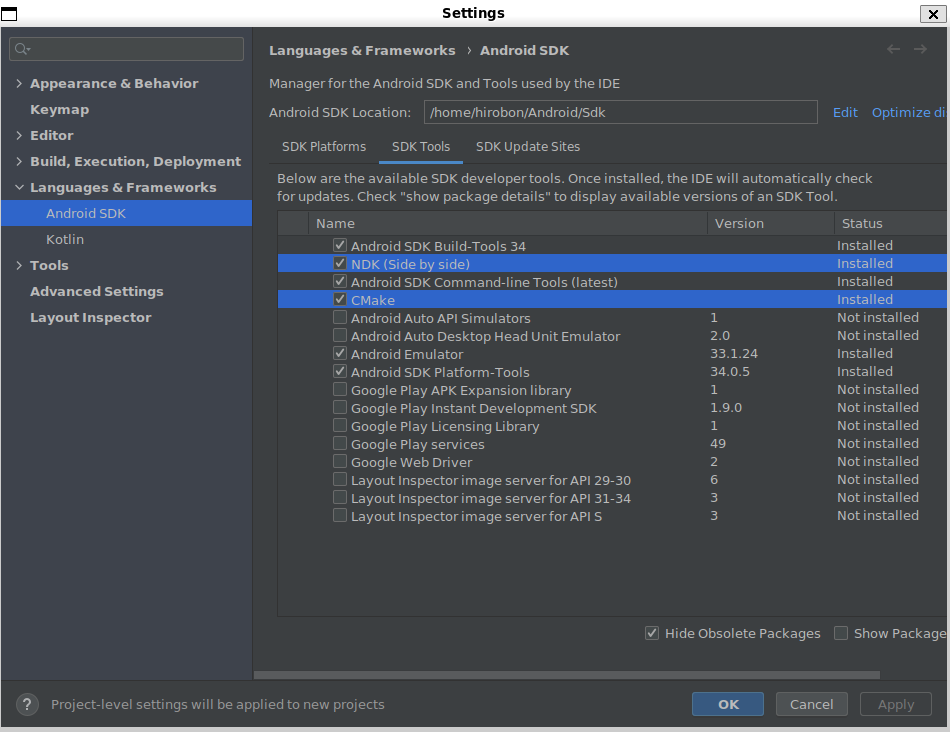Viewport: 950px width, 732px height.
Task: Switch to SDK Platforms tab
Action: pyautogui.click(x=324, y=147)
